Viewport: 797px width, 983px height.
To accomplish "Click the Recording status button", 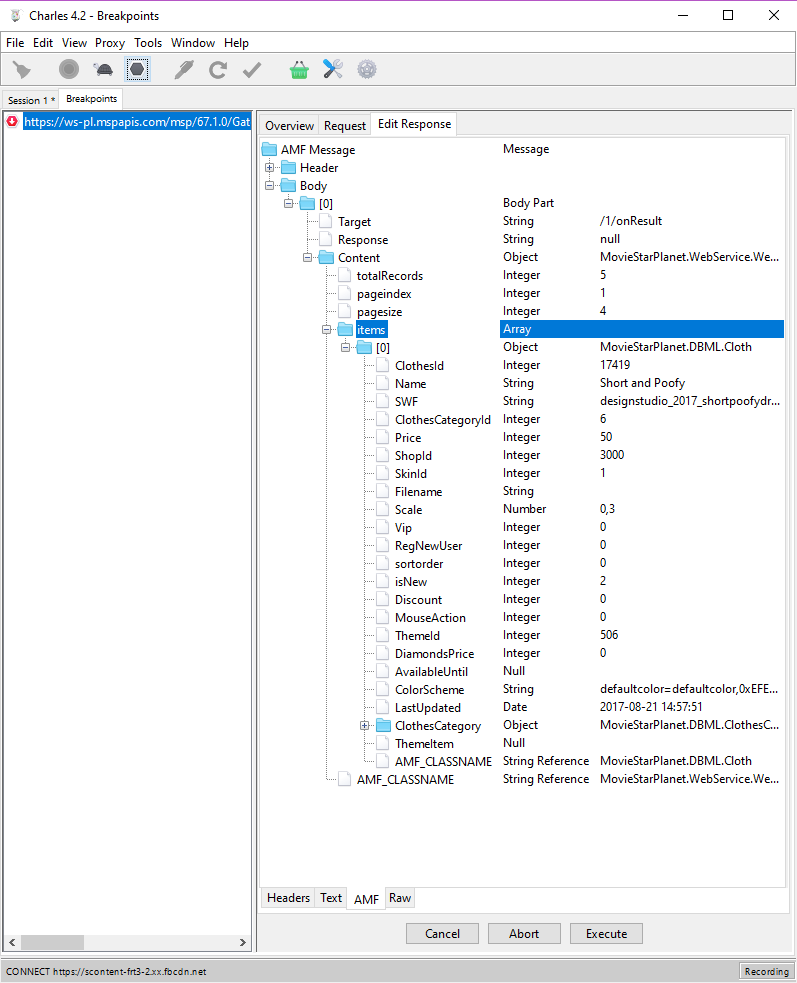I will 766,971.
